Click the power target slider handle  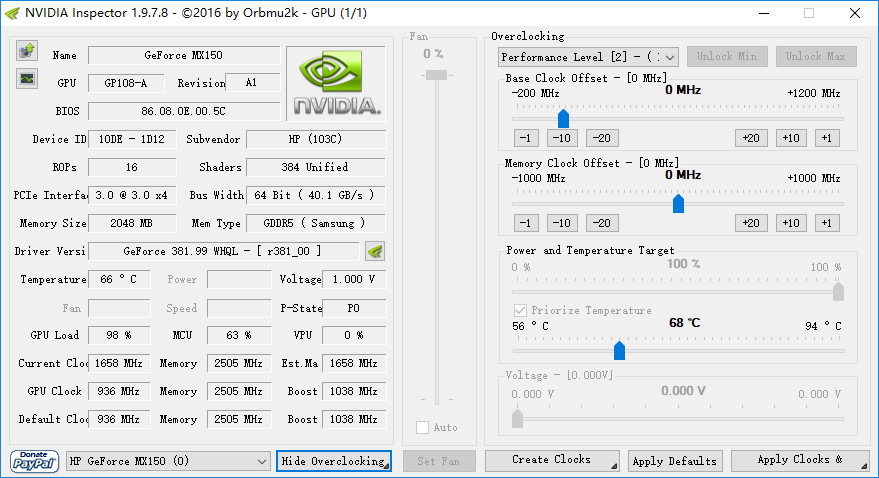pyautogui.click(x=839, y=291)
